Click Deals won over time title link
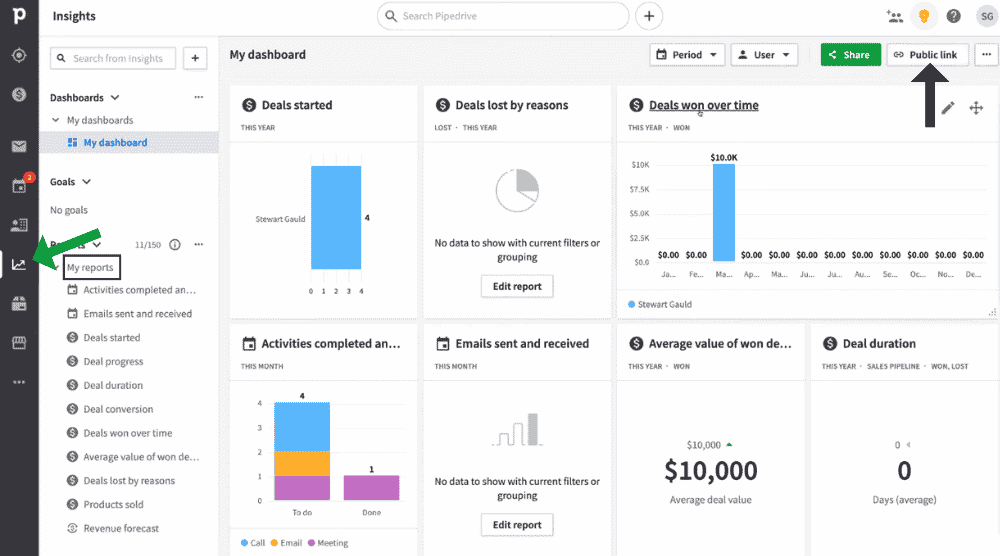 point(703,105)
